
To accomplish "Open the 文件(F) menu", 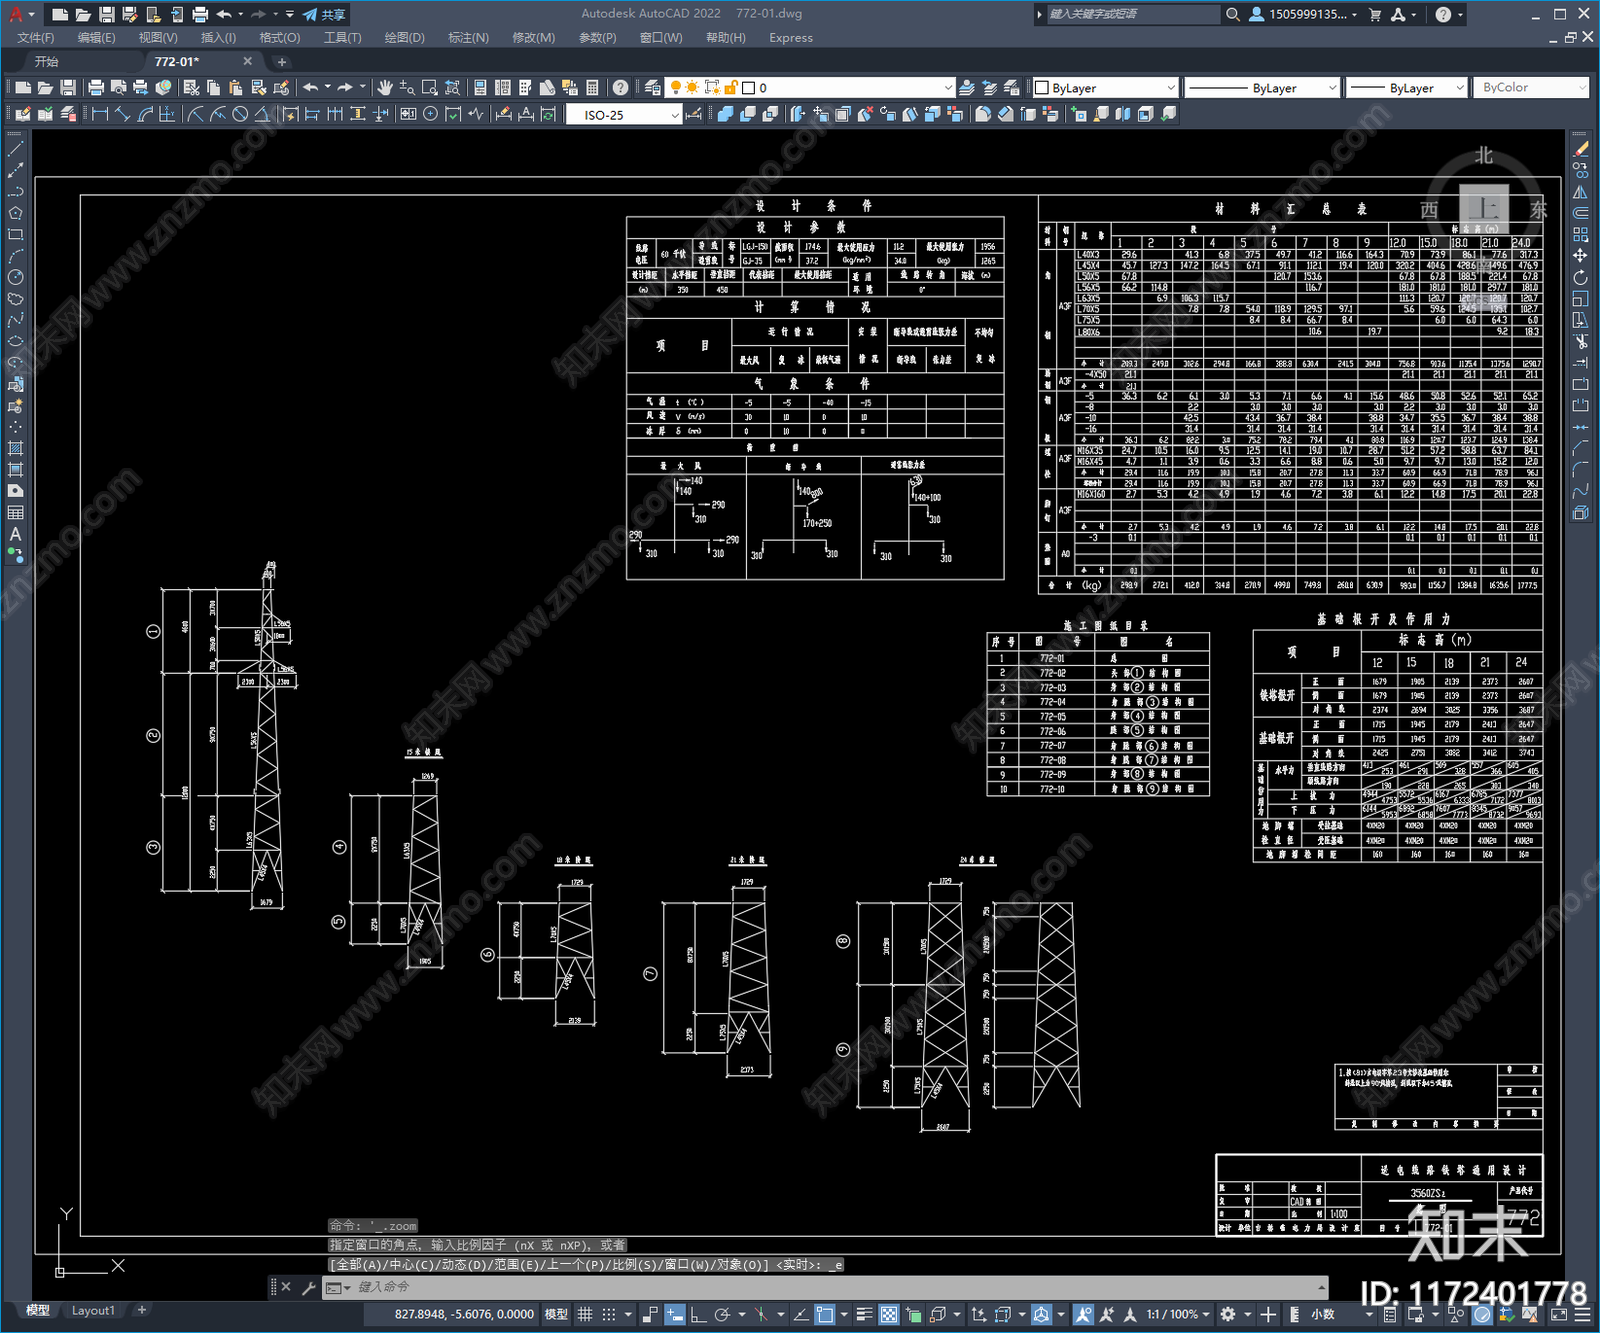I will pos(36,38).
